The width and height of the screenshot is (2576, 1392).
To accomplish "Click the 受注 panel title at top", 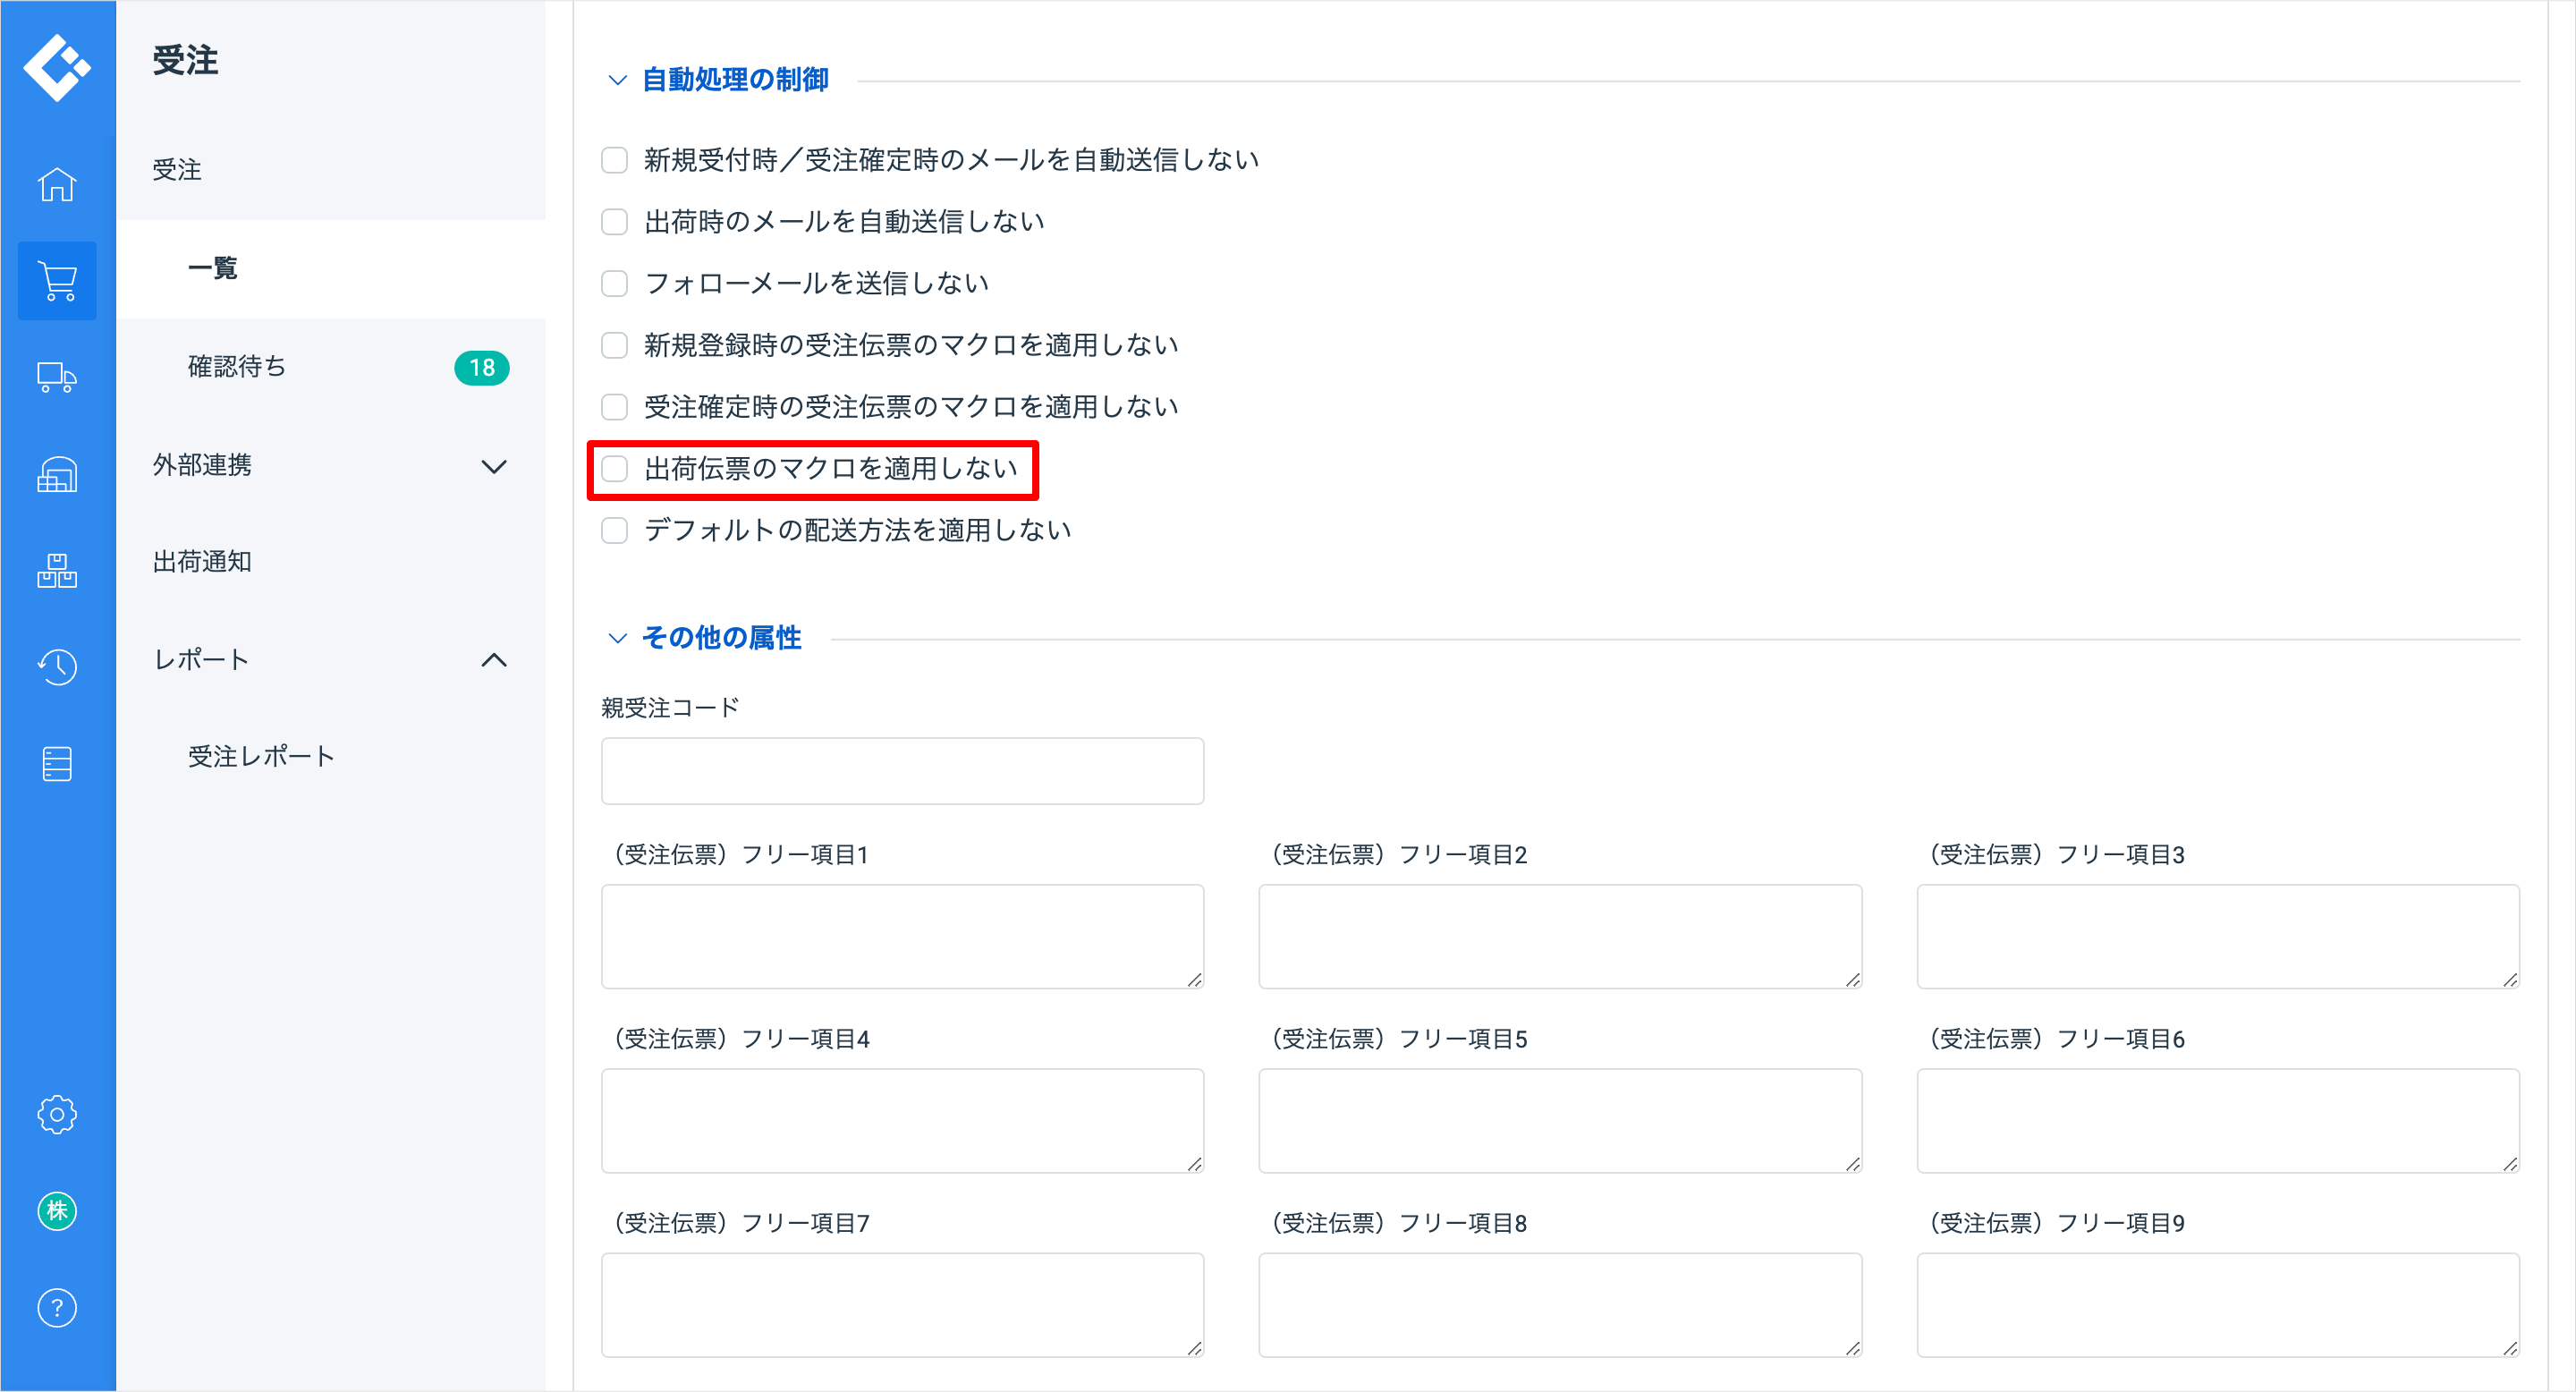I will 185,61.
